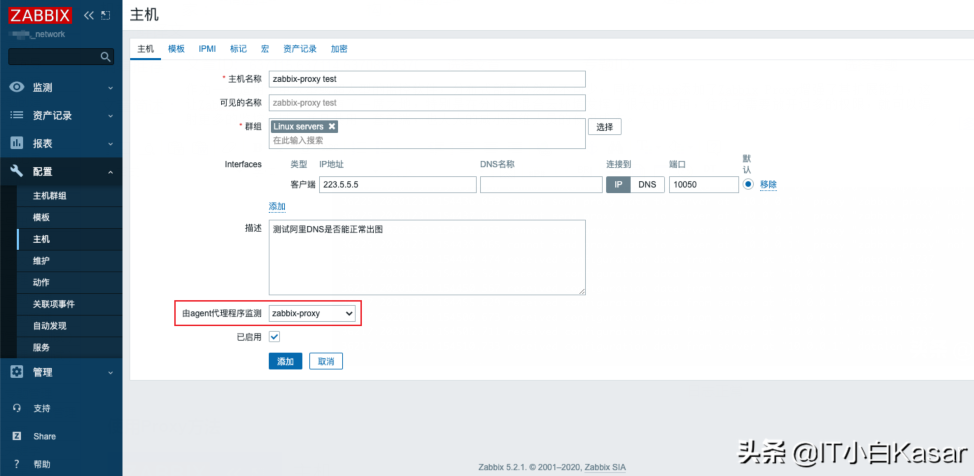Click the Z icon for Share
Viewport: 974px width, 476px height.
pyautogui.click(x=17, y=436)
